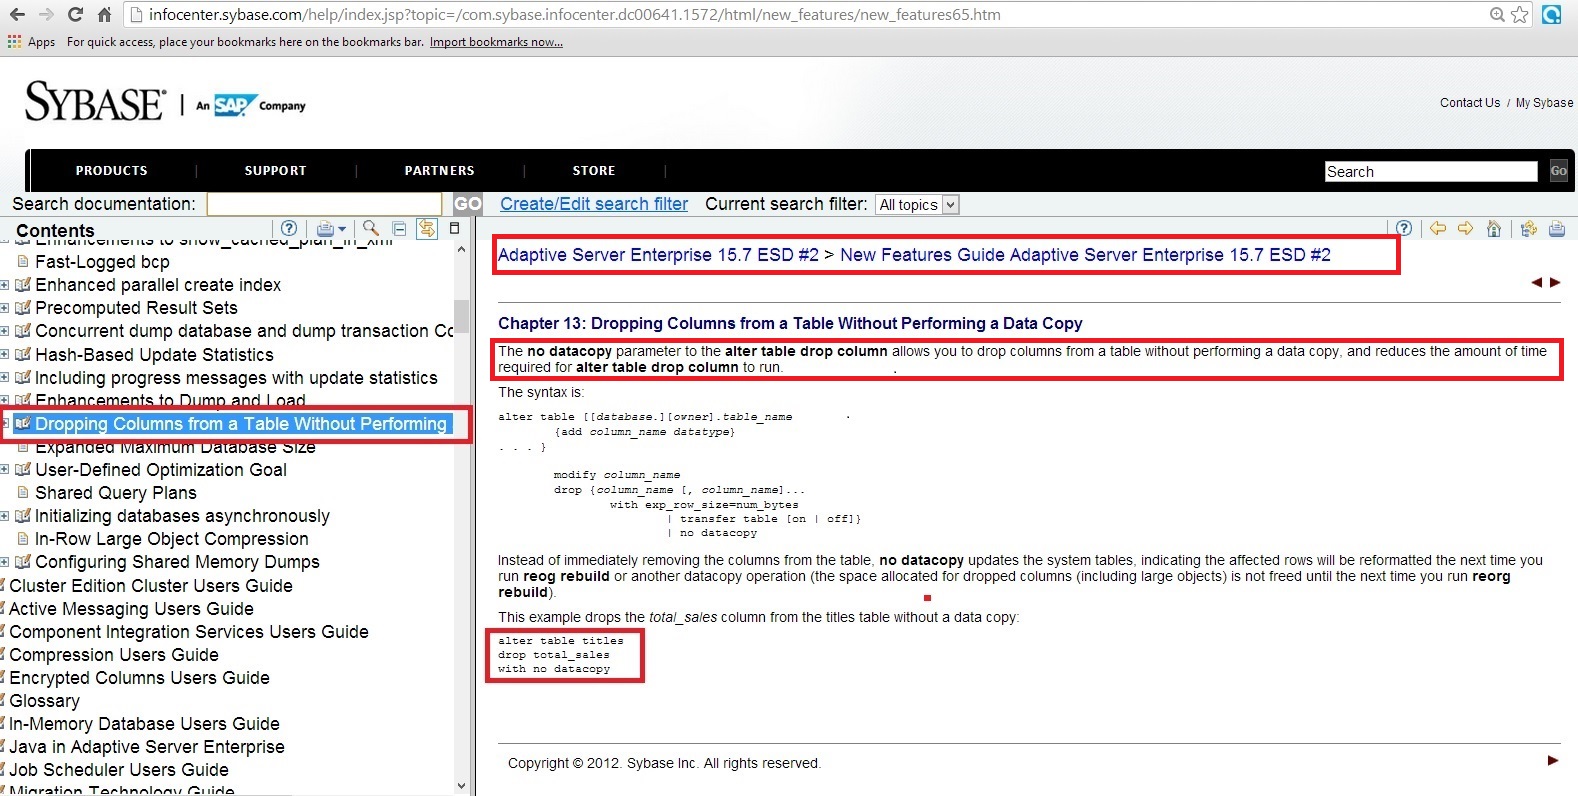Open the PARTNERS menu

click(440, 171)
